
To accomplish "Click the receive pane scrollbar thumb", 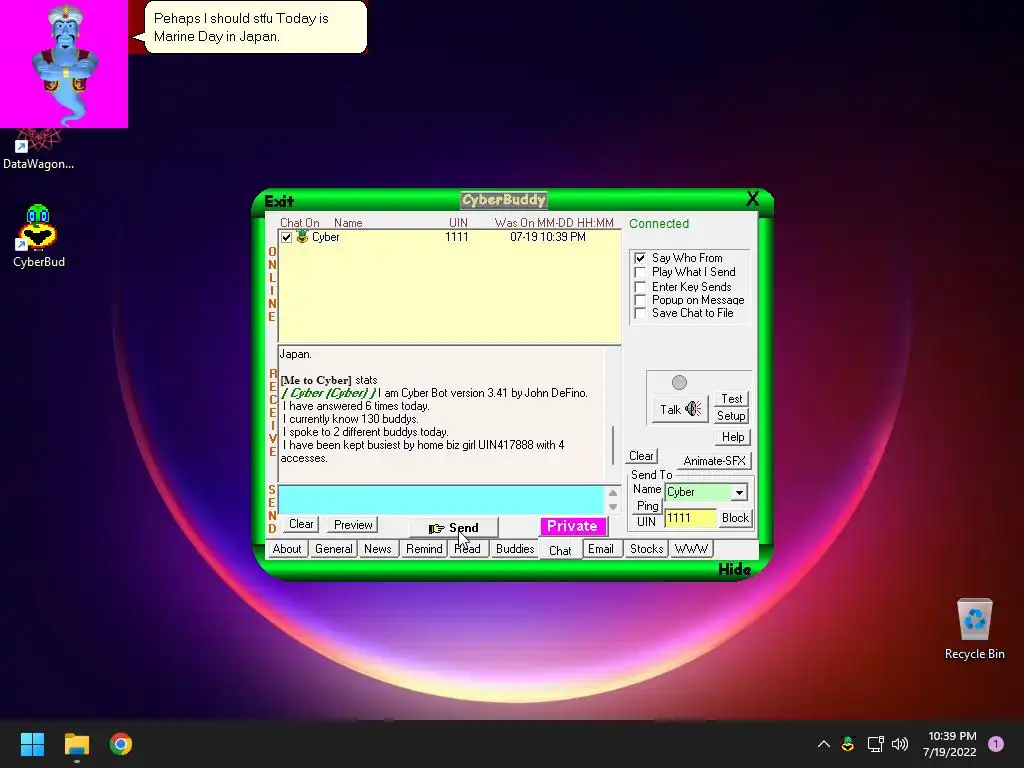I will click(613, 445).
